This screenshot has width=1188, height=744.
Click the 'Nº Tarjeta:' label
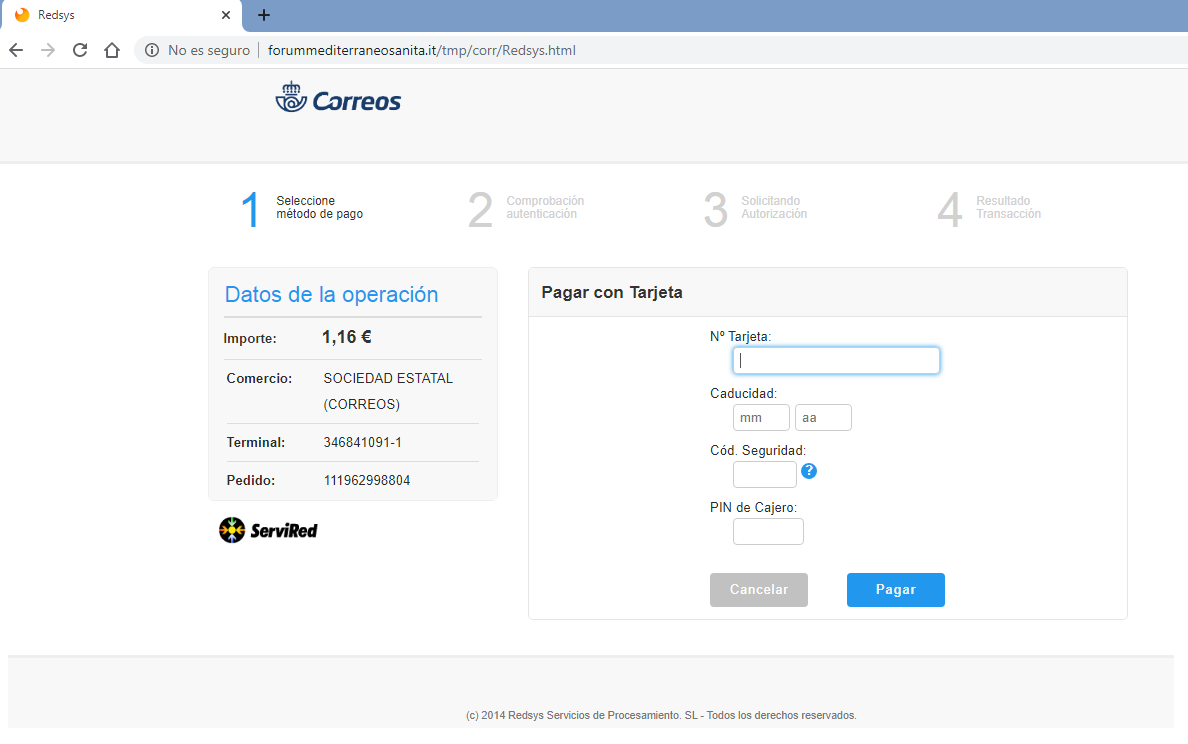[740, 336]
